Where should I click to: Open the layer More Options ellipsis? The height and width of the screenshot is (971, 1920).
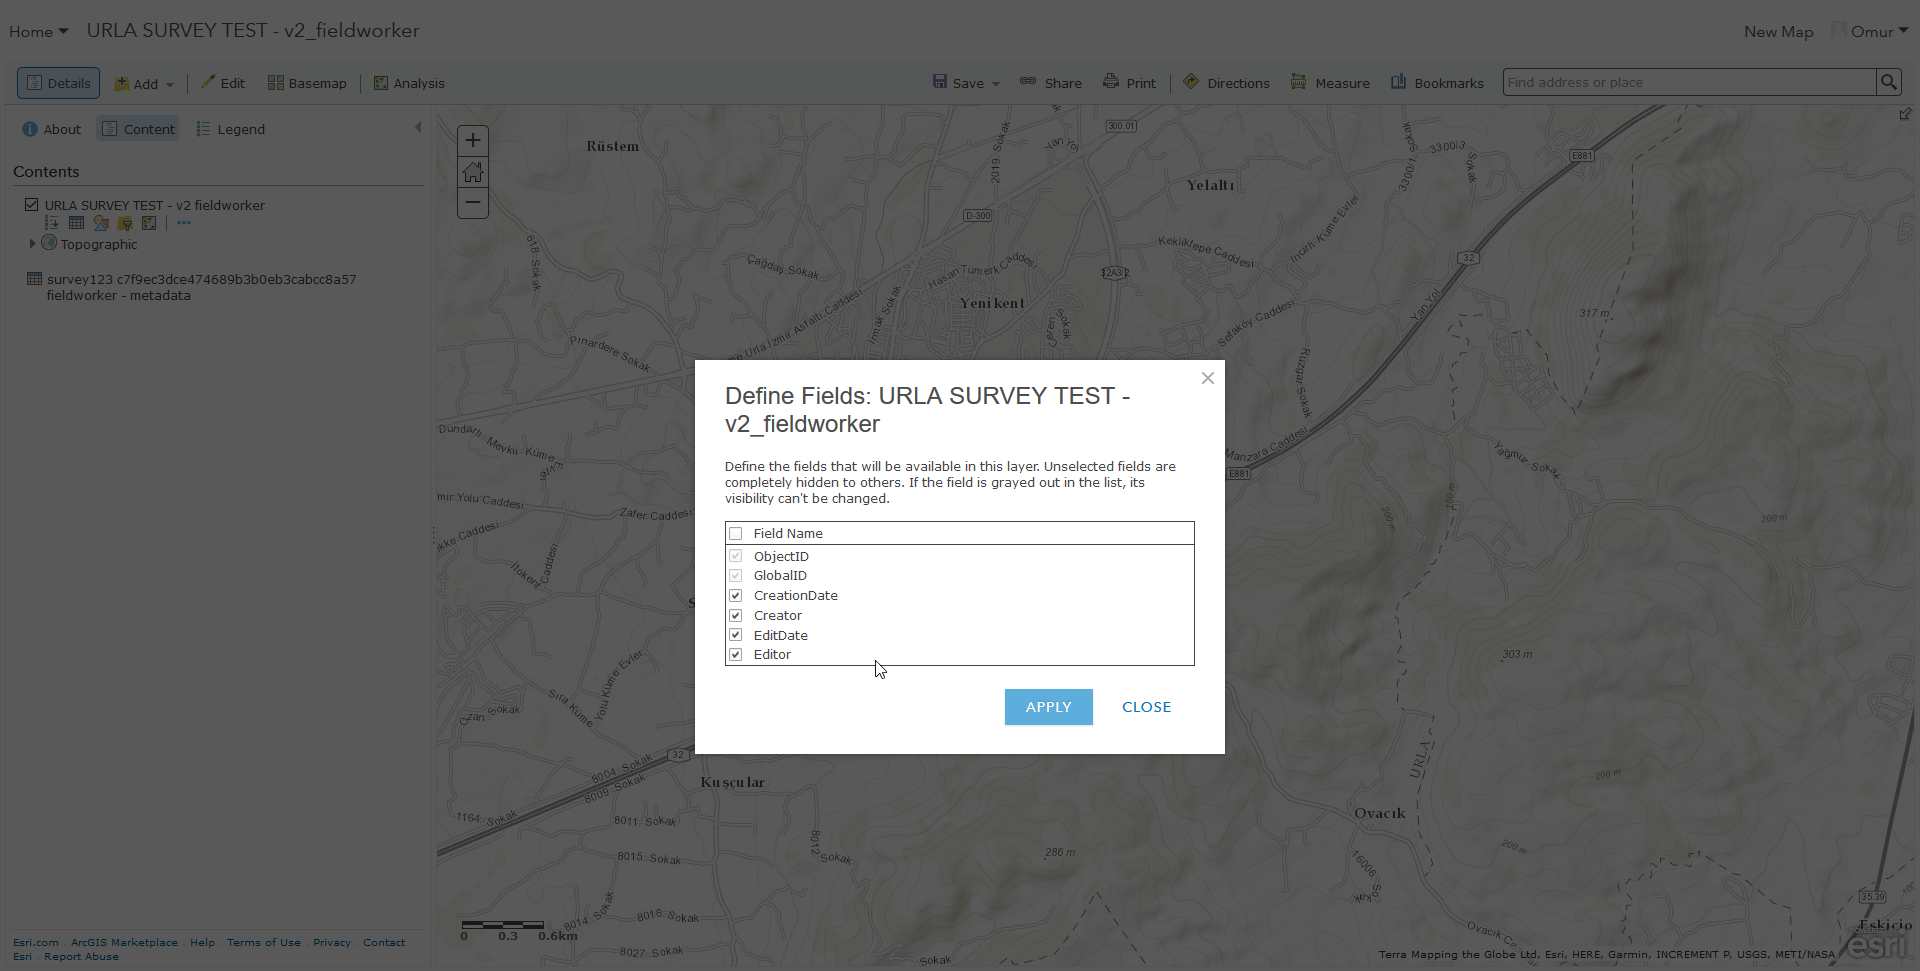tap(184, 223)
